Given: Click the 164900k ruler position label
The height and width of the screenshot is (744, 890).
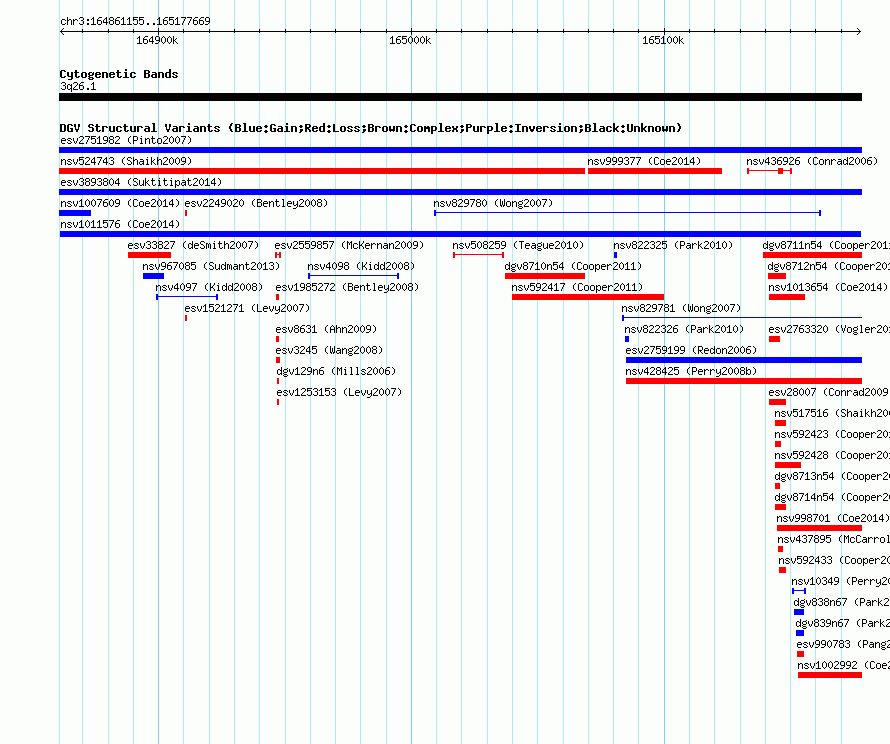Looking at the screenshot, I should [157, 40].
